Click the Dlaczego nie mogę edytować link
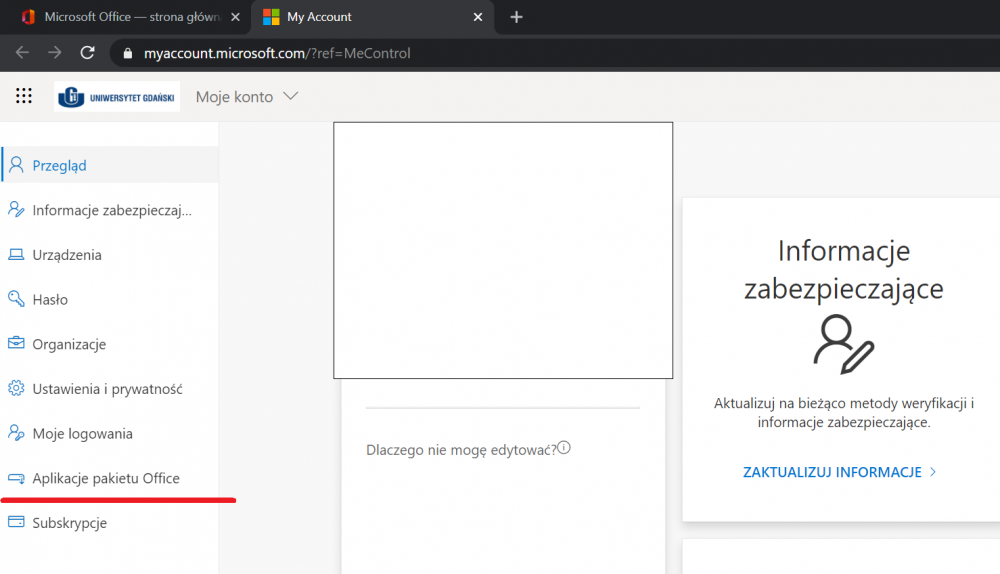 (x=461, y=450)
